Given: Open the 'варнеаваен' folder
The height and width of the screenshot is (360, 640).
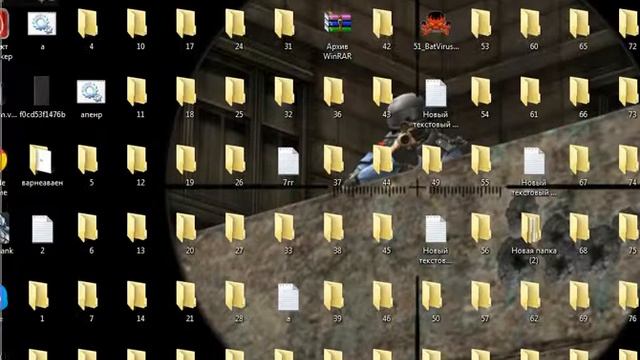Looking at the screenshot, I should click(40, 160).
